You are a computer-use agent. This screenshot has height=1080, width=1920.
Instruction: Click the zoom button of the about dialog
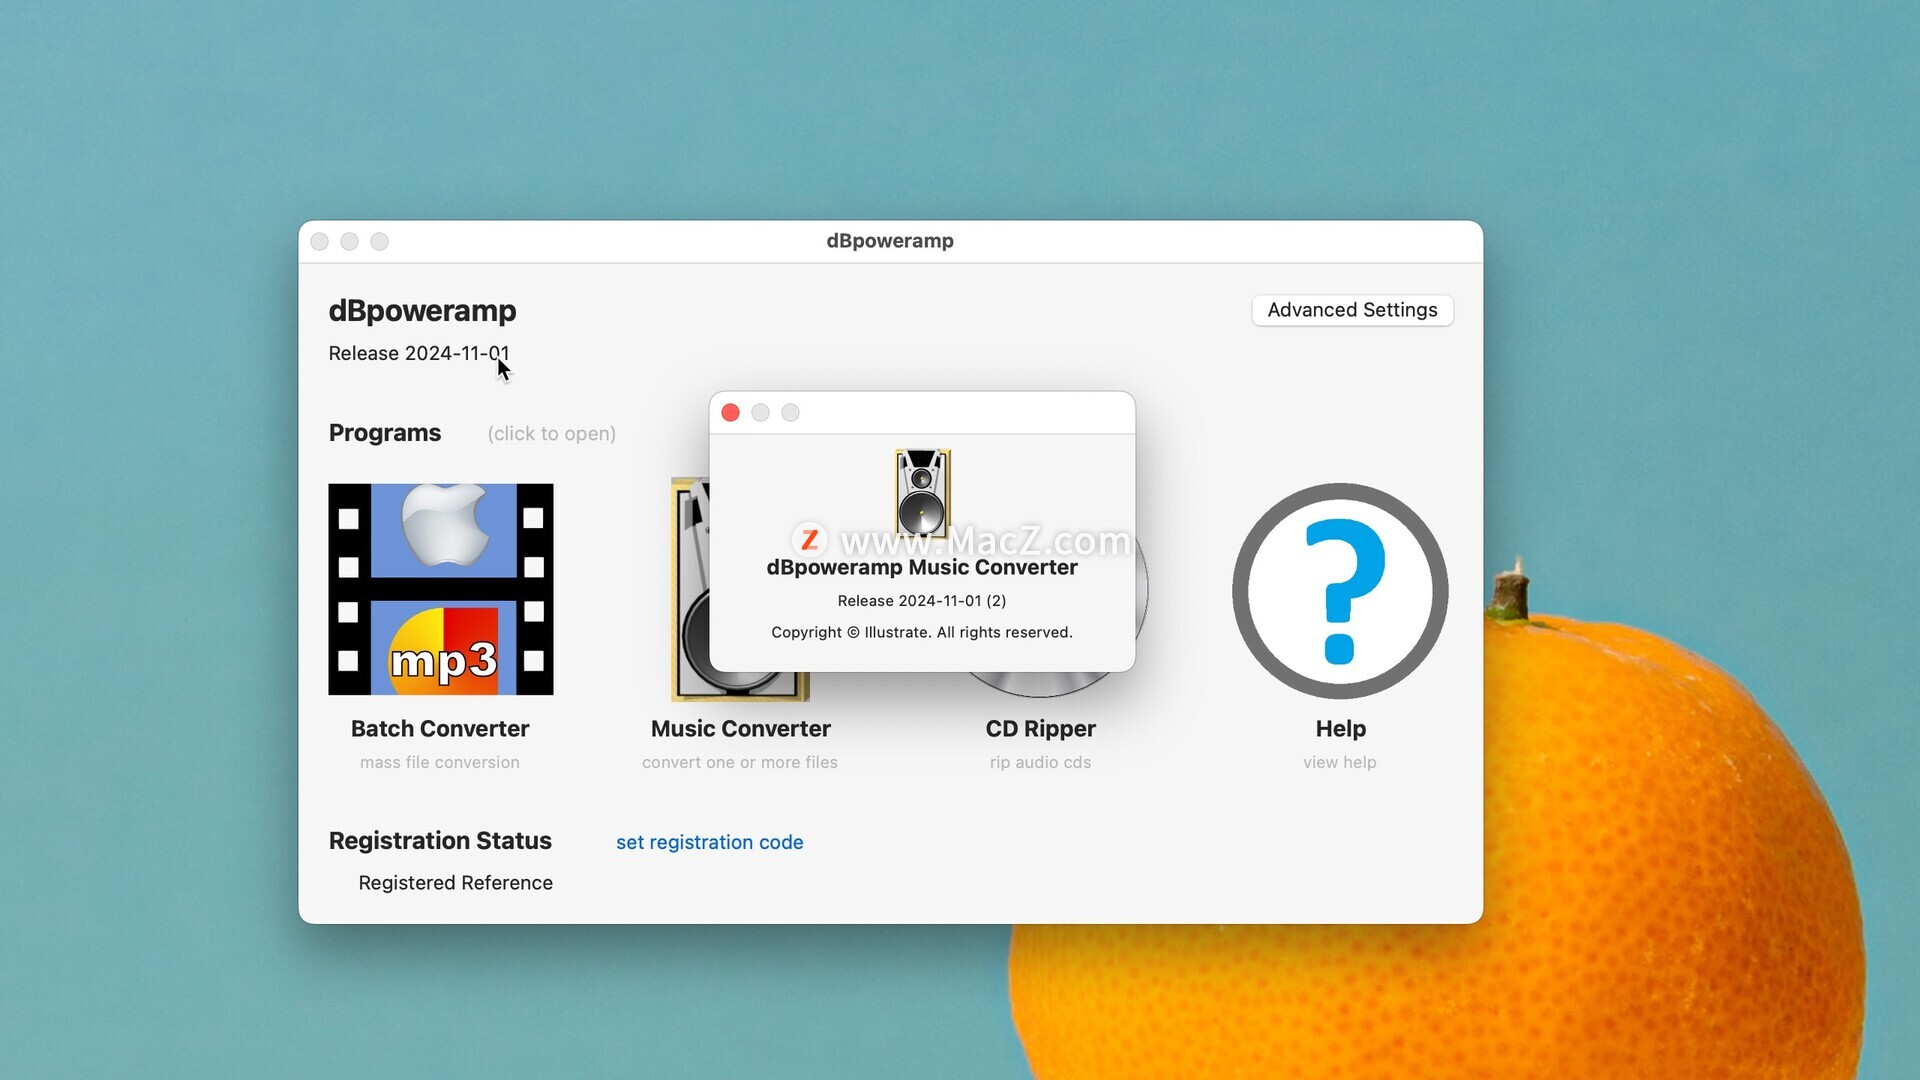pos(790,413)
